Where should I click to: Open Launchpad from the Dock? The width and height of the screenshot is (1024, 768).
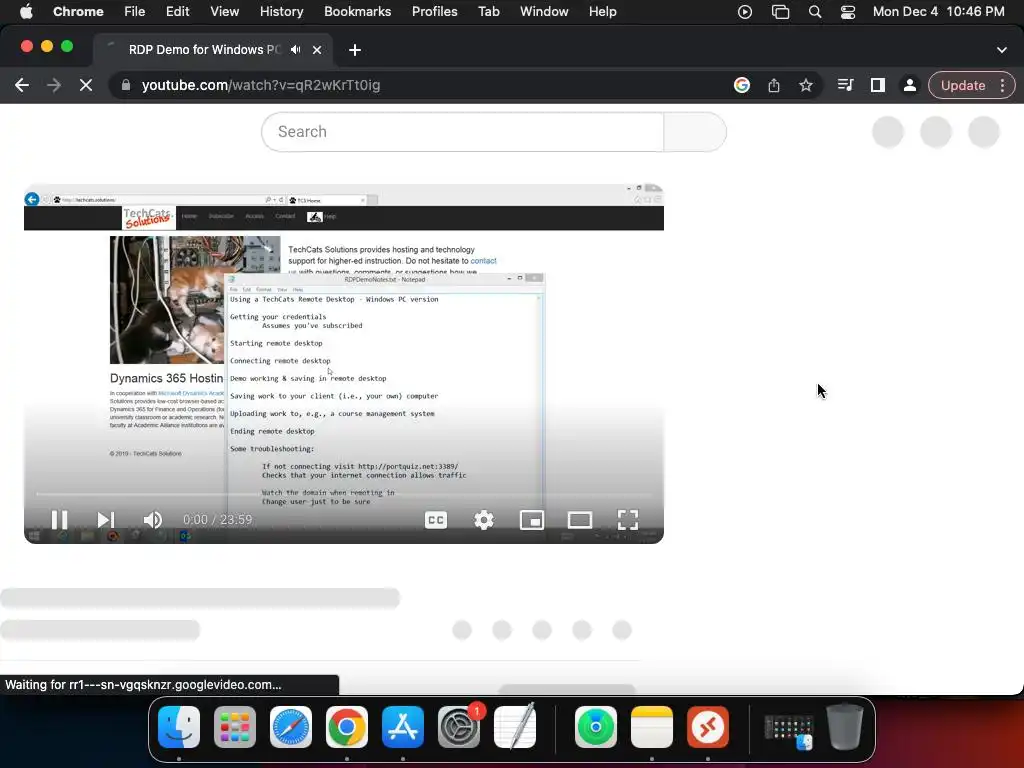click(234, 727)
